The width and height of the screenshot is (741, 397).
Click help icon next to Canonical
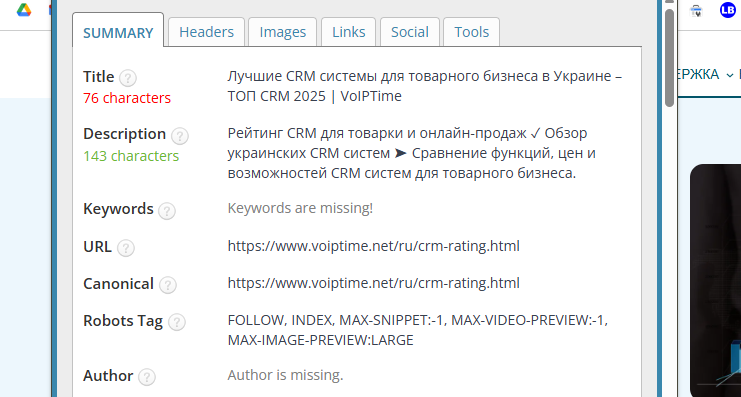tap(168, 285)
